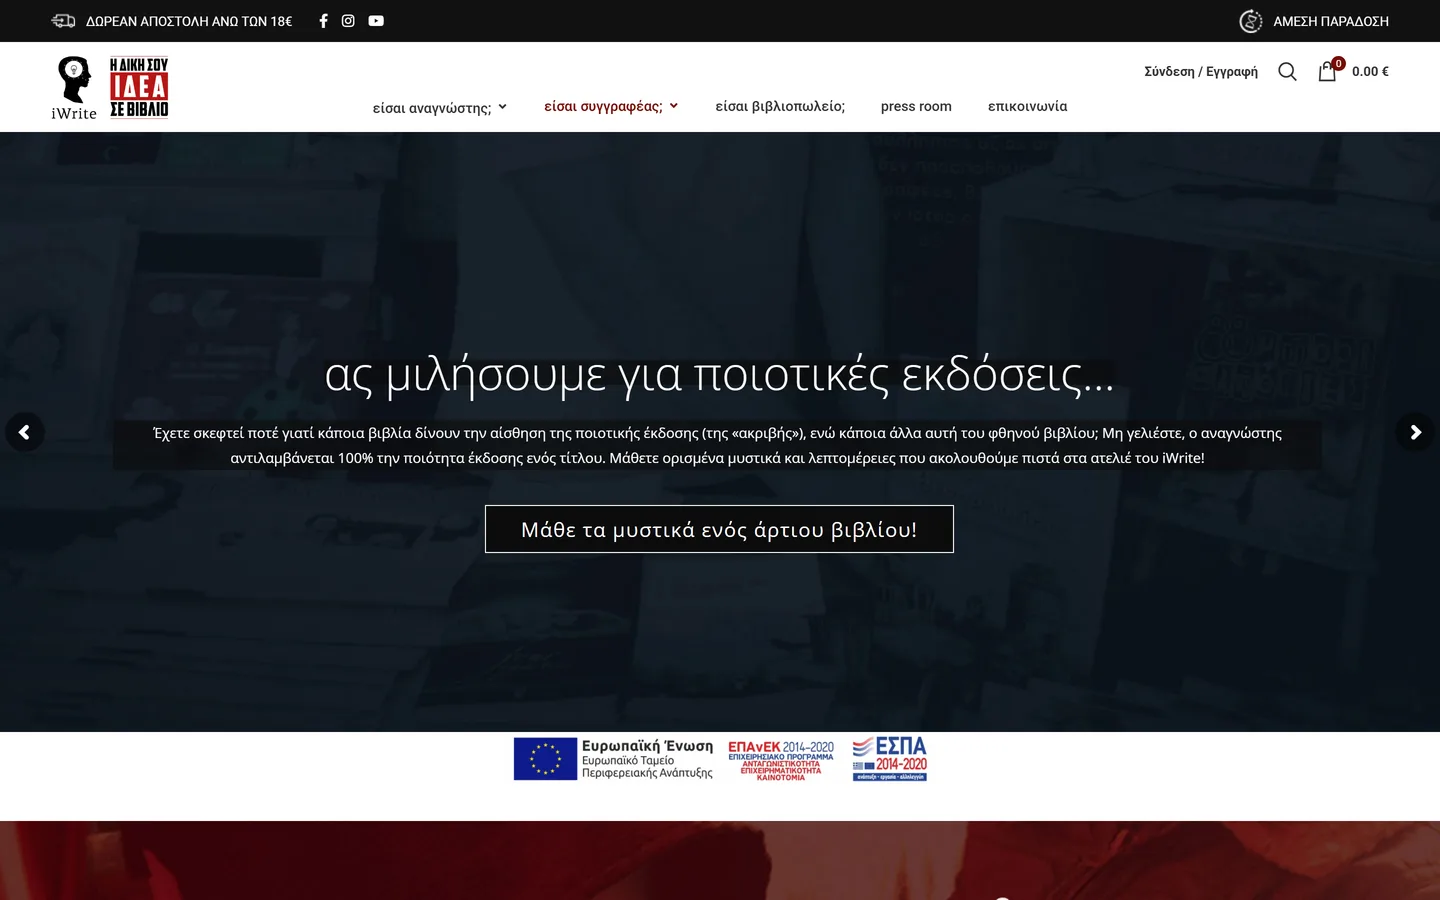Open the 'press room' menu item

[916, 106]
